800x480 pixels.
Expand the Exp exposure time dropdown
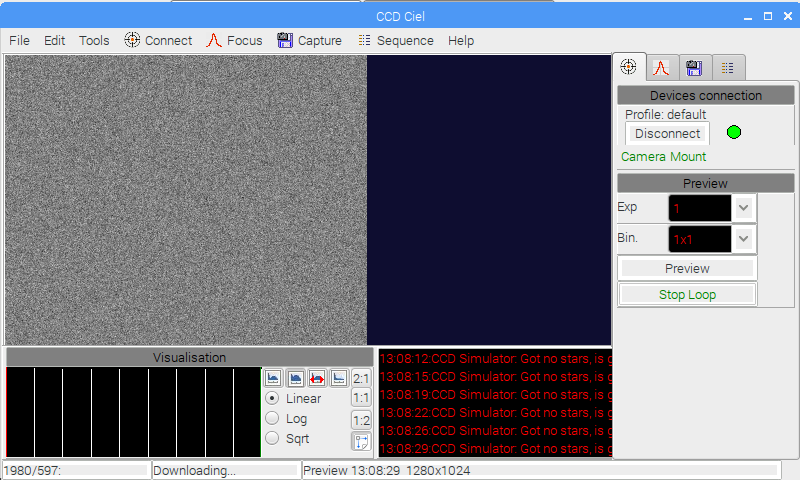coord(743,208)
